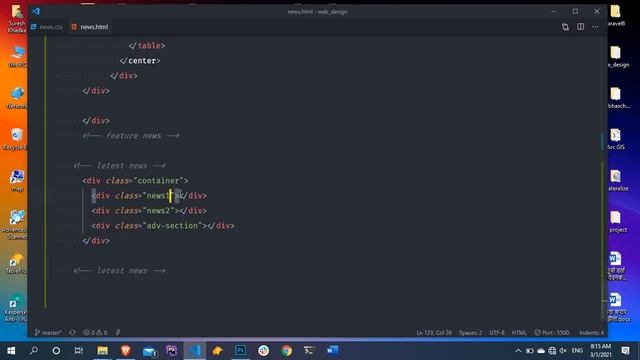Open clock showing 8:15 AM
The height and width of the screenshot is (360, 640).
[x=601, y=351]
